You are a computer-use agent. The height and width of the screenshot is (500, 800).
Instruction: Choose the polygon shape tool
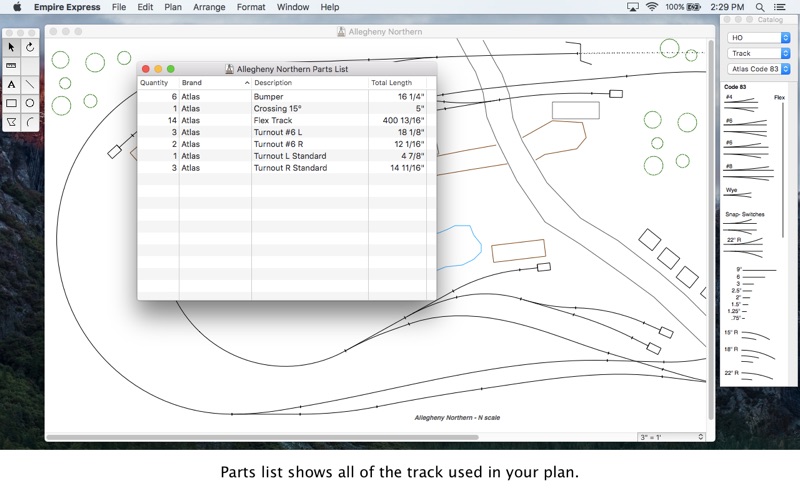11,121
